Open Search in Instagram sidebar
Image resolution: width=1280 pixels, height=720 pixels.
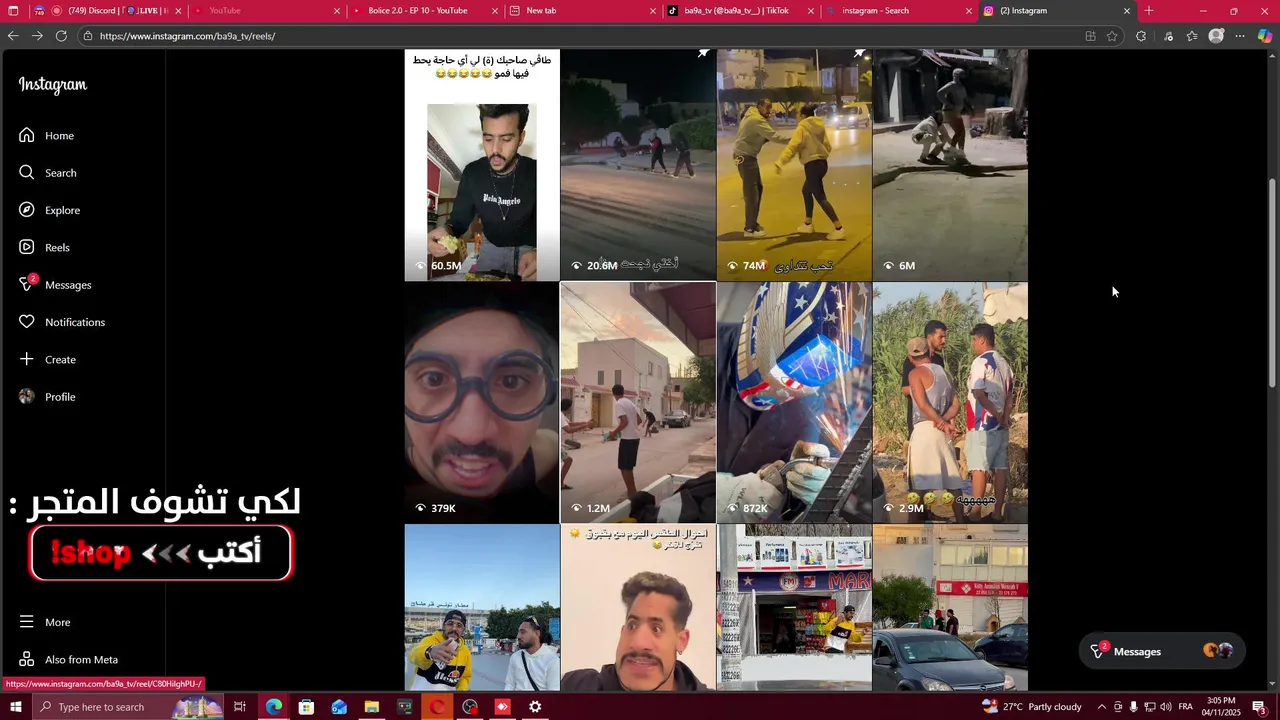pyautogui.click(x=47, y=173)
